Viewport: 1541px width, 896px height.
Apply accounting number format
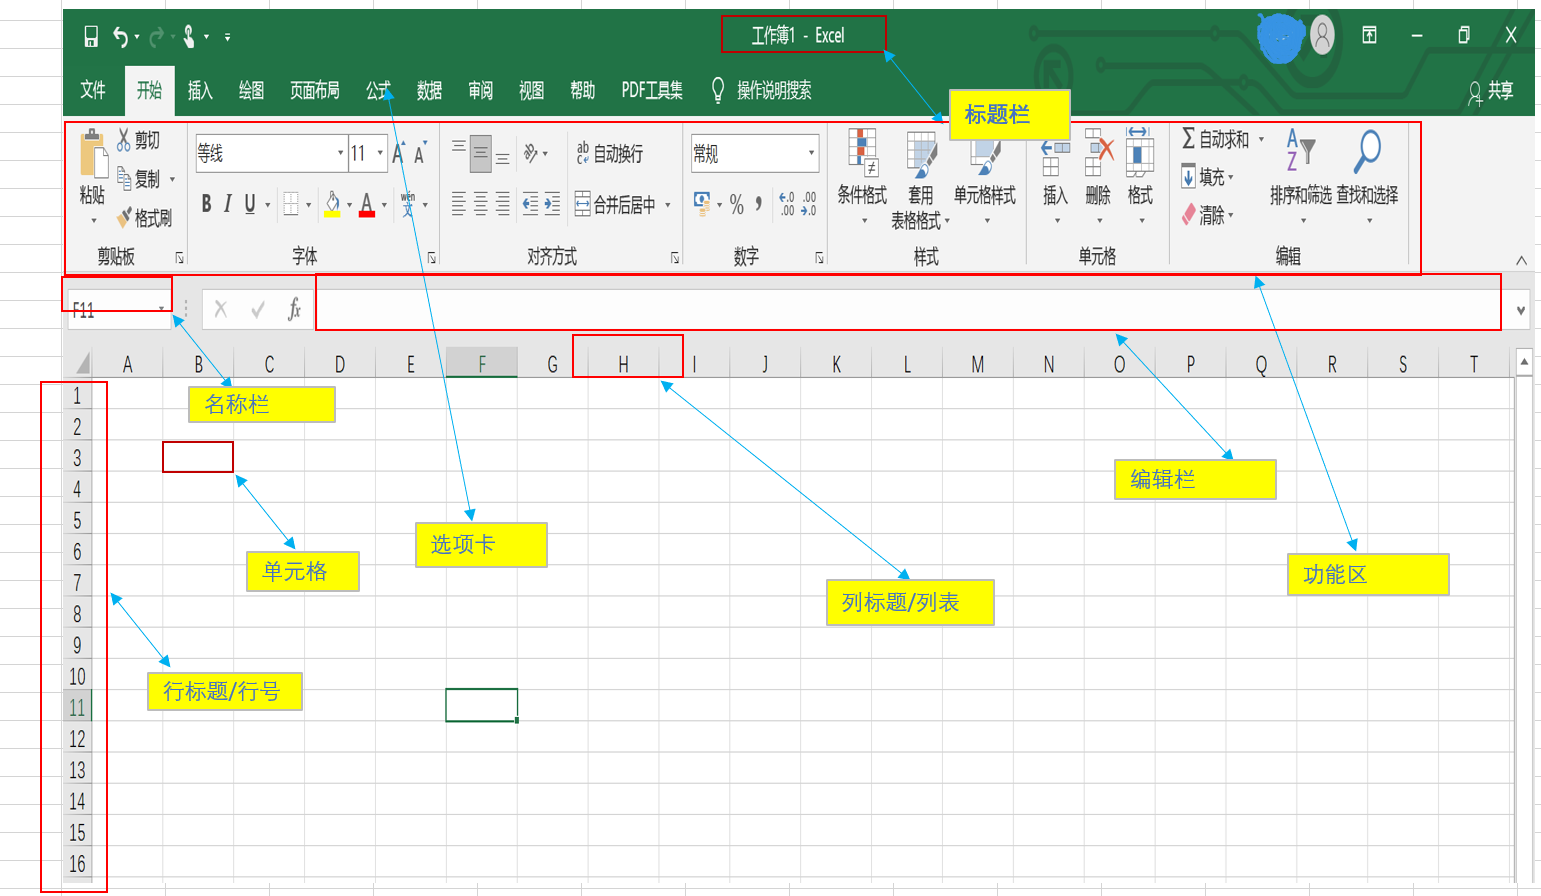coord(702,204)
